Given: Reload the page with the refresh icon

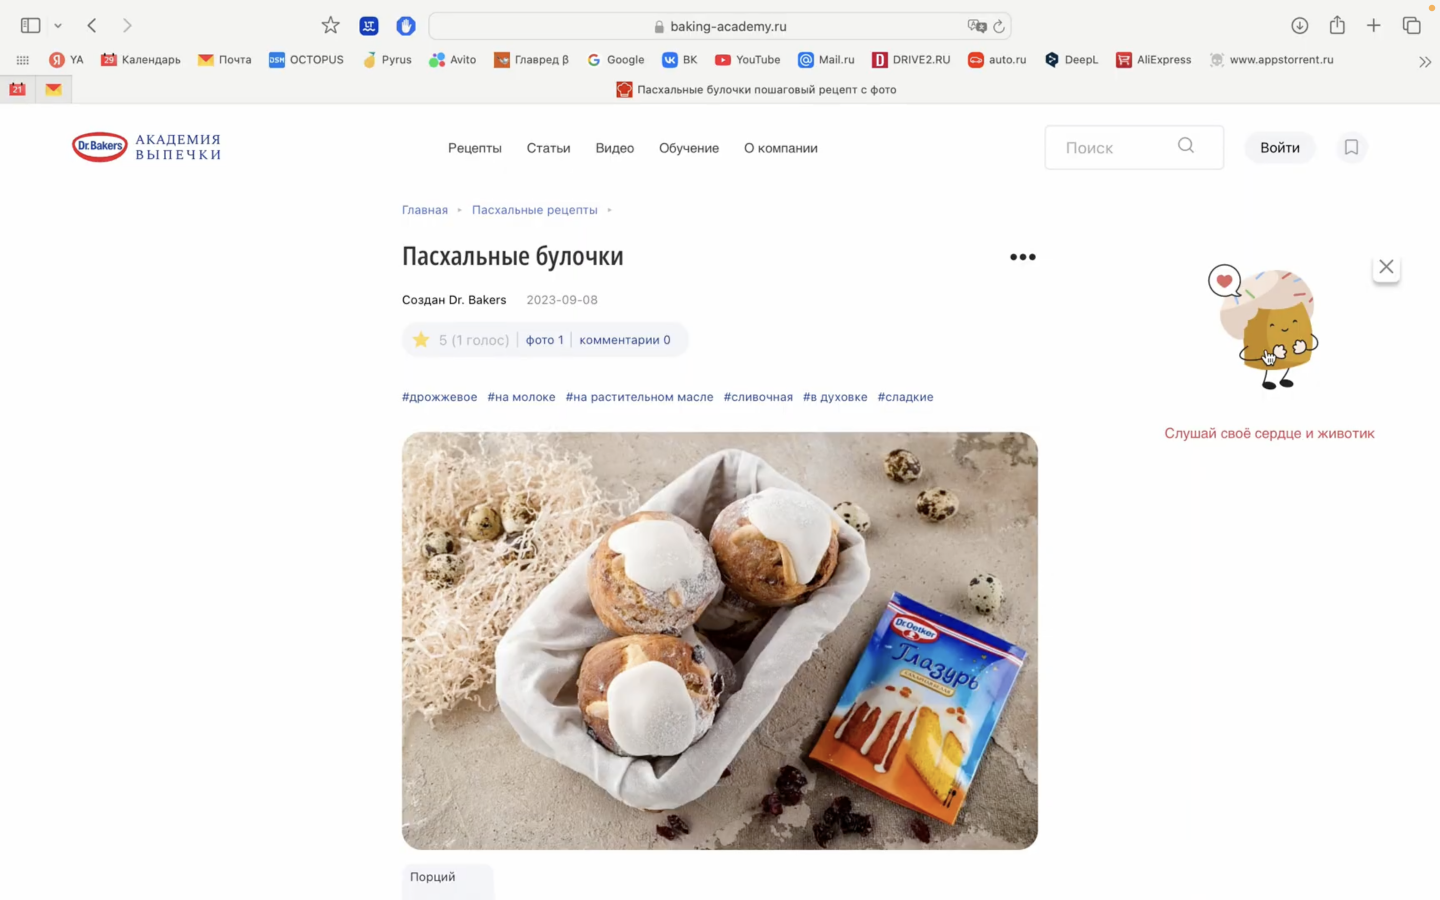Looking at the screenshot, I should (999, 27).
